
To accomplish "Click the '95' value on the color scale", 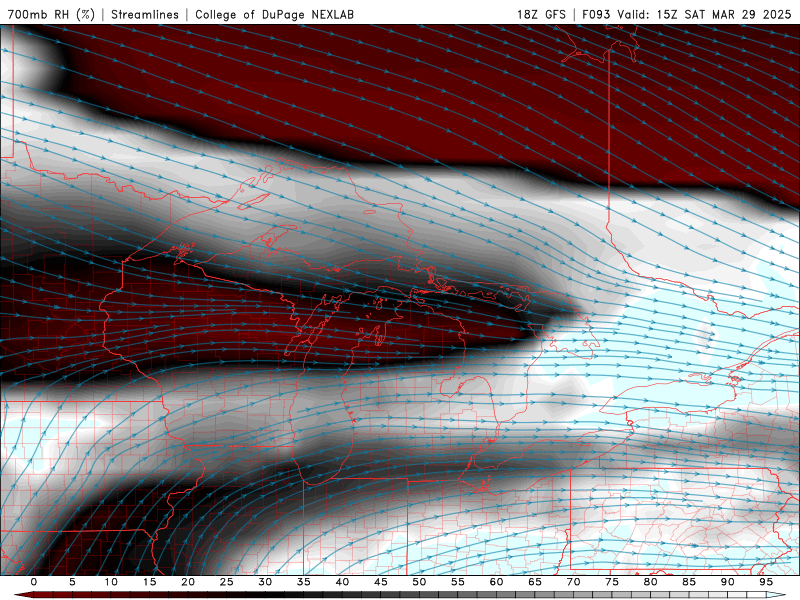I will click(766, 582).
